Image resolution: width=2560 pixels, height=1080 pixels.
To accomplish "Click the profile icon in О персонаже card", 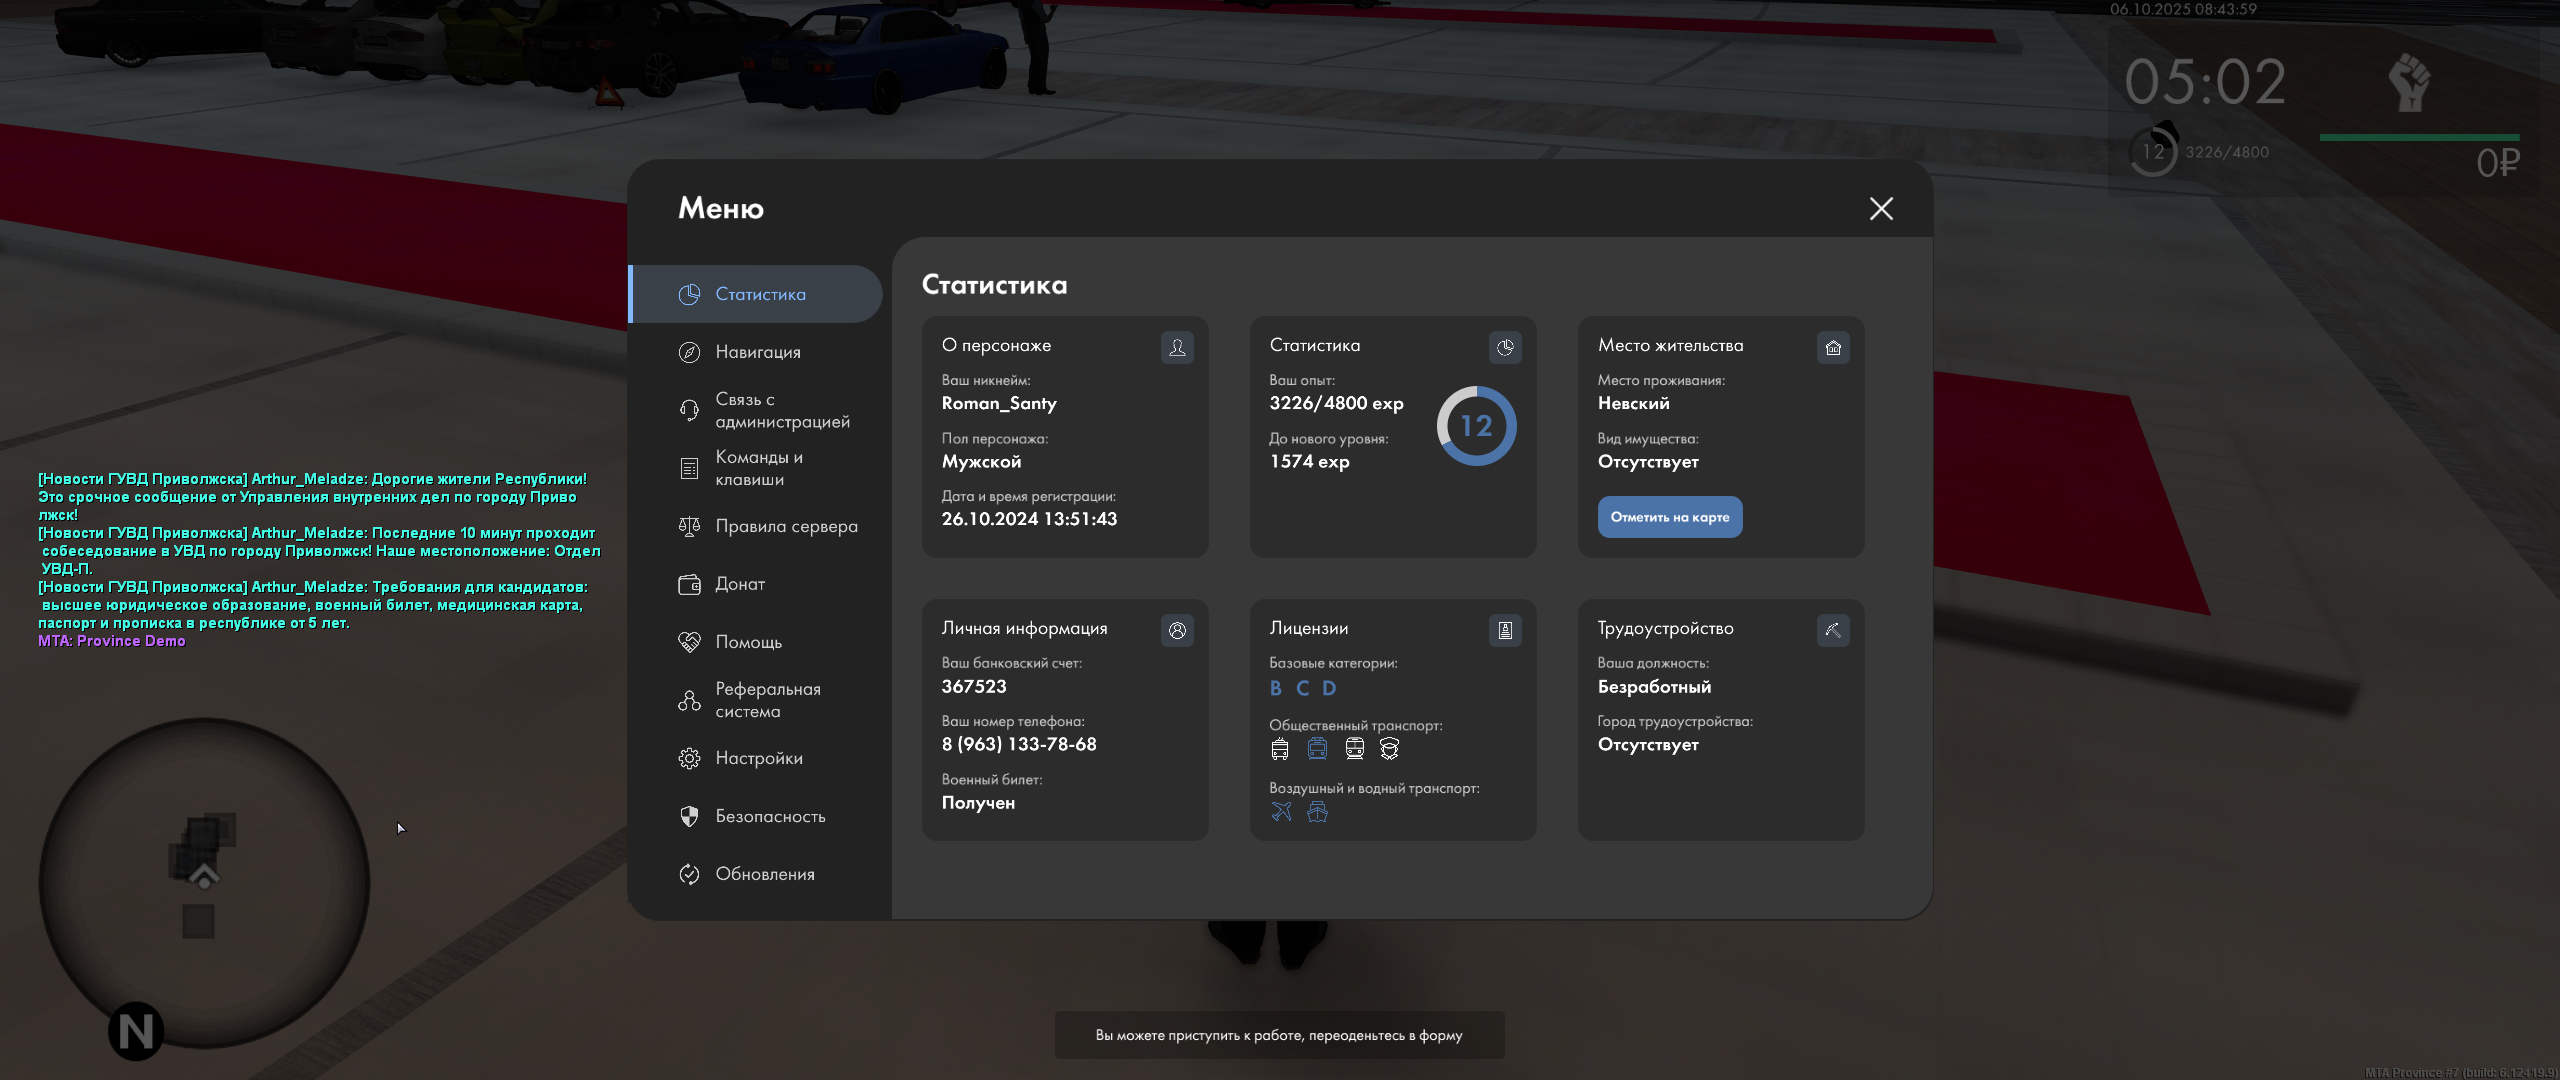I will 1177,348.
